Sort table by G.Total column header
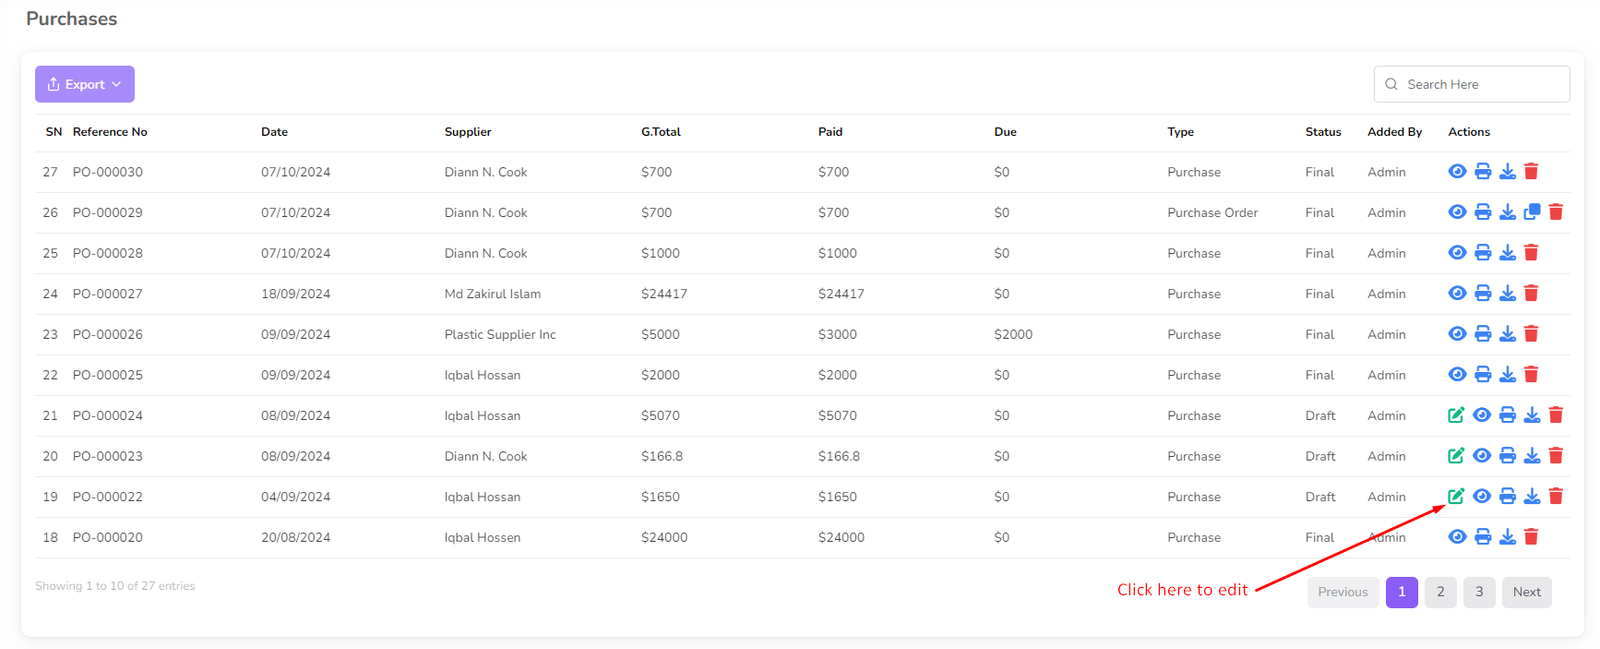The width and height of the screenshot is (1600, 649). (660, 132)
